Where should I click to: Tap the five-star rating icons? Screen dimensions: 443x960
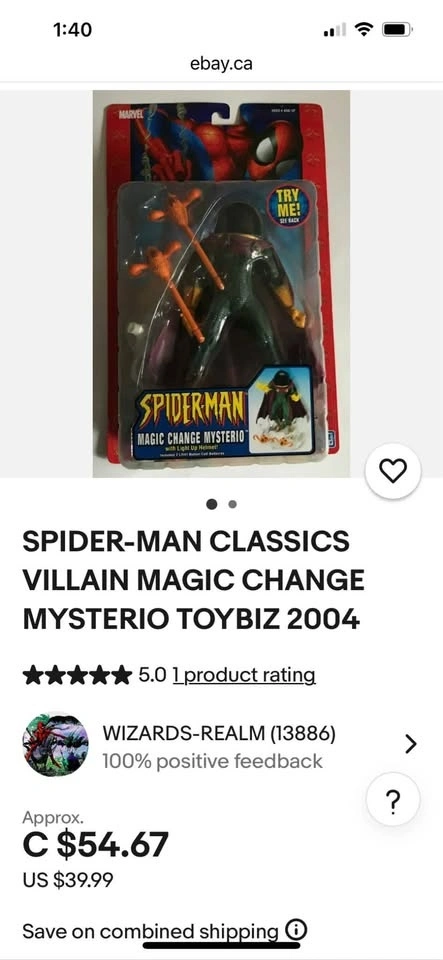tap(77, 675)
